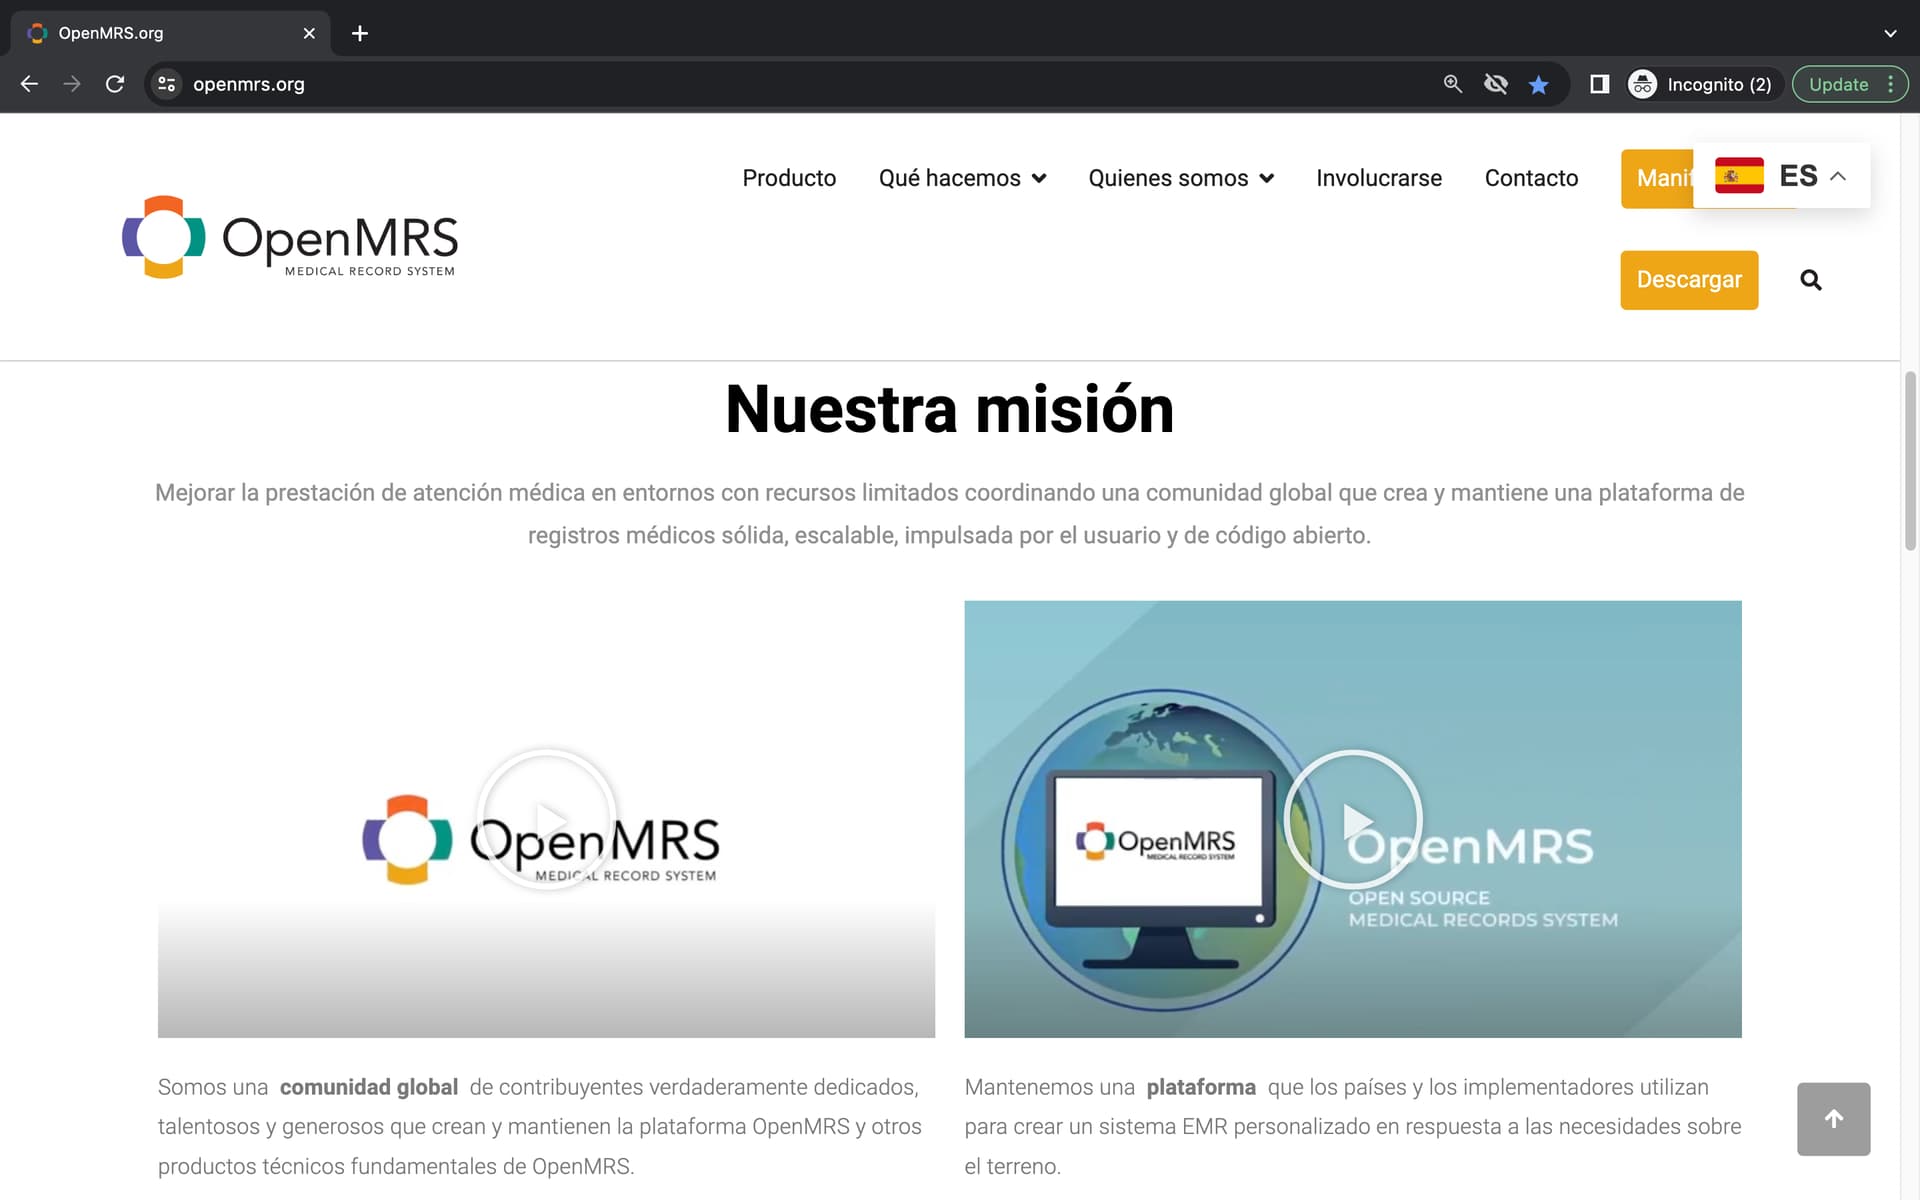Viewport: 1920px width, 1200px height.
Task: Click the page vertical scrollbar thumb
Action: [1910, 461]
